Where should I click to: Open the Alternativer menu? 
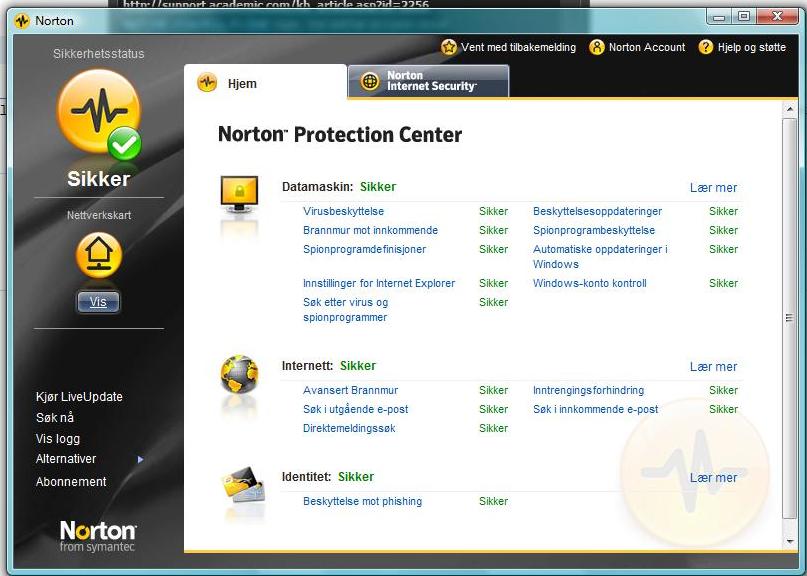66,459
